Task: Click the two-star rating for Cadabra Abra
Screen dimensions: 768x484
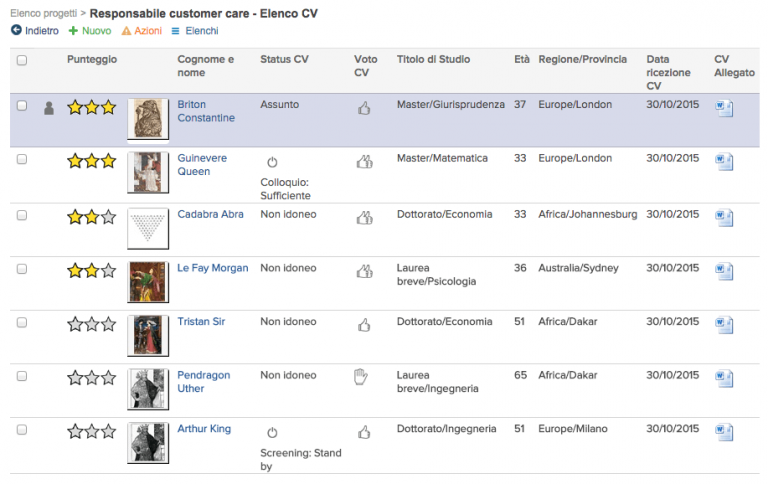Action: coord(92,217)
